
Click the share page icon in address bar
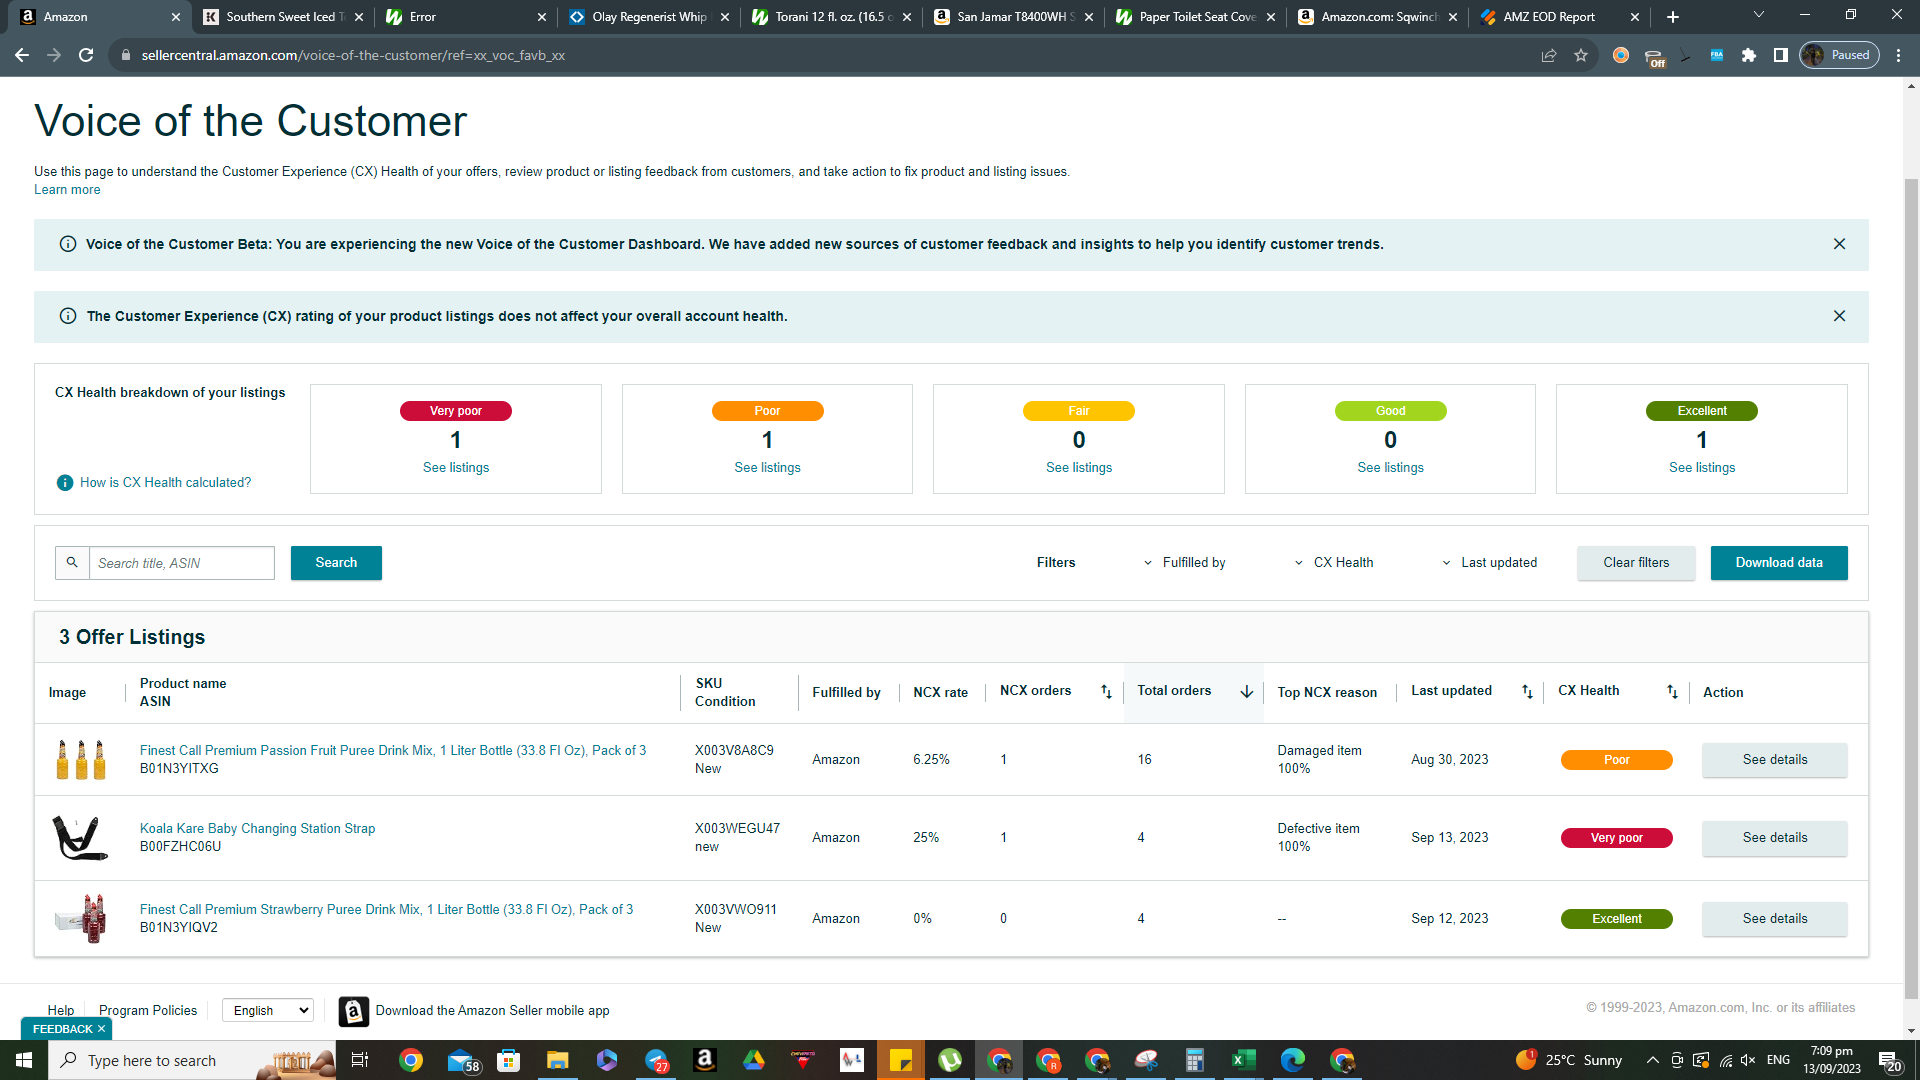click(x=1549, y=55)
